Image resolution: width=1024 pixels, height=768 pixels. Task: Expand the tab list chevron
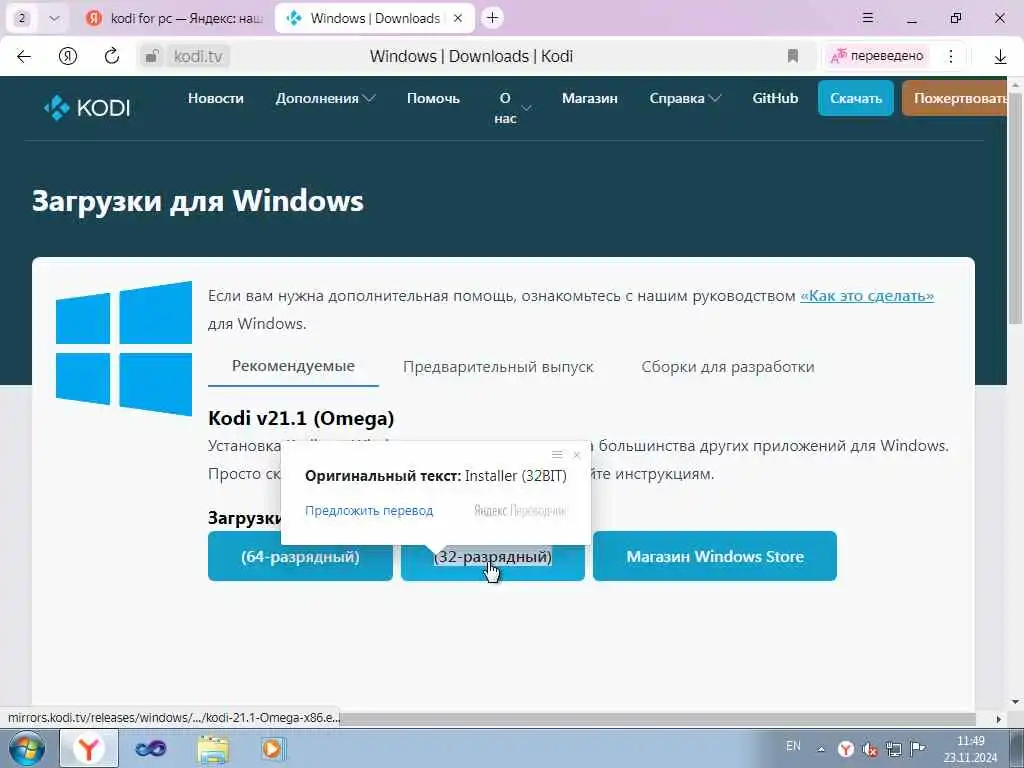54,18
